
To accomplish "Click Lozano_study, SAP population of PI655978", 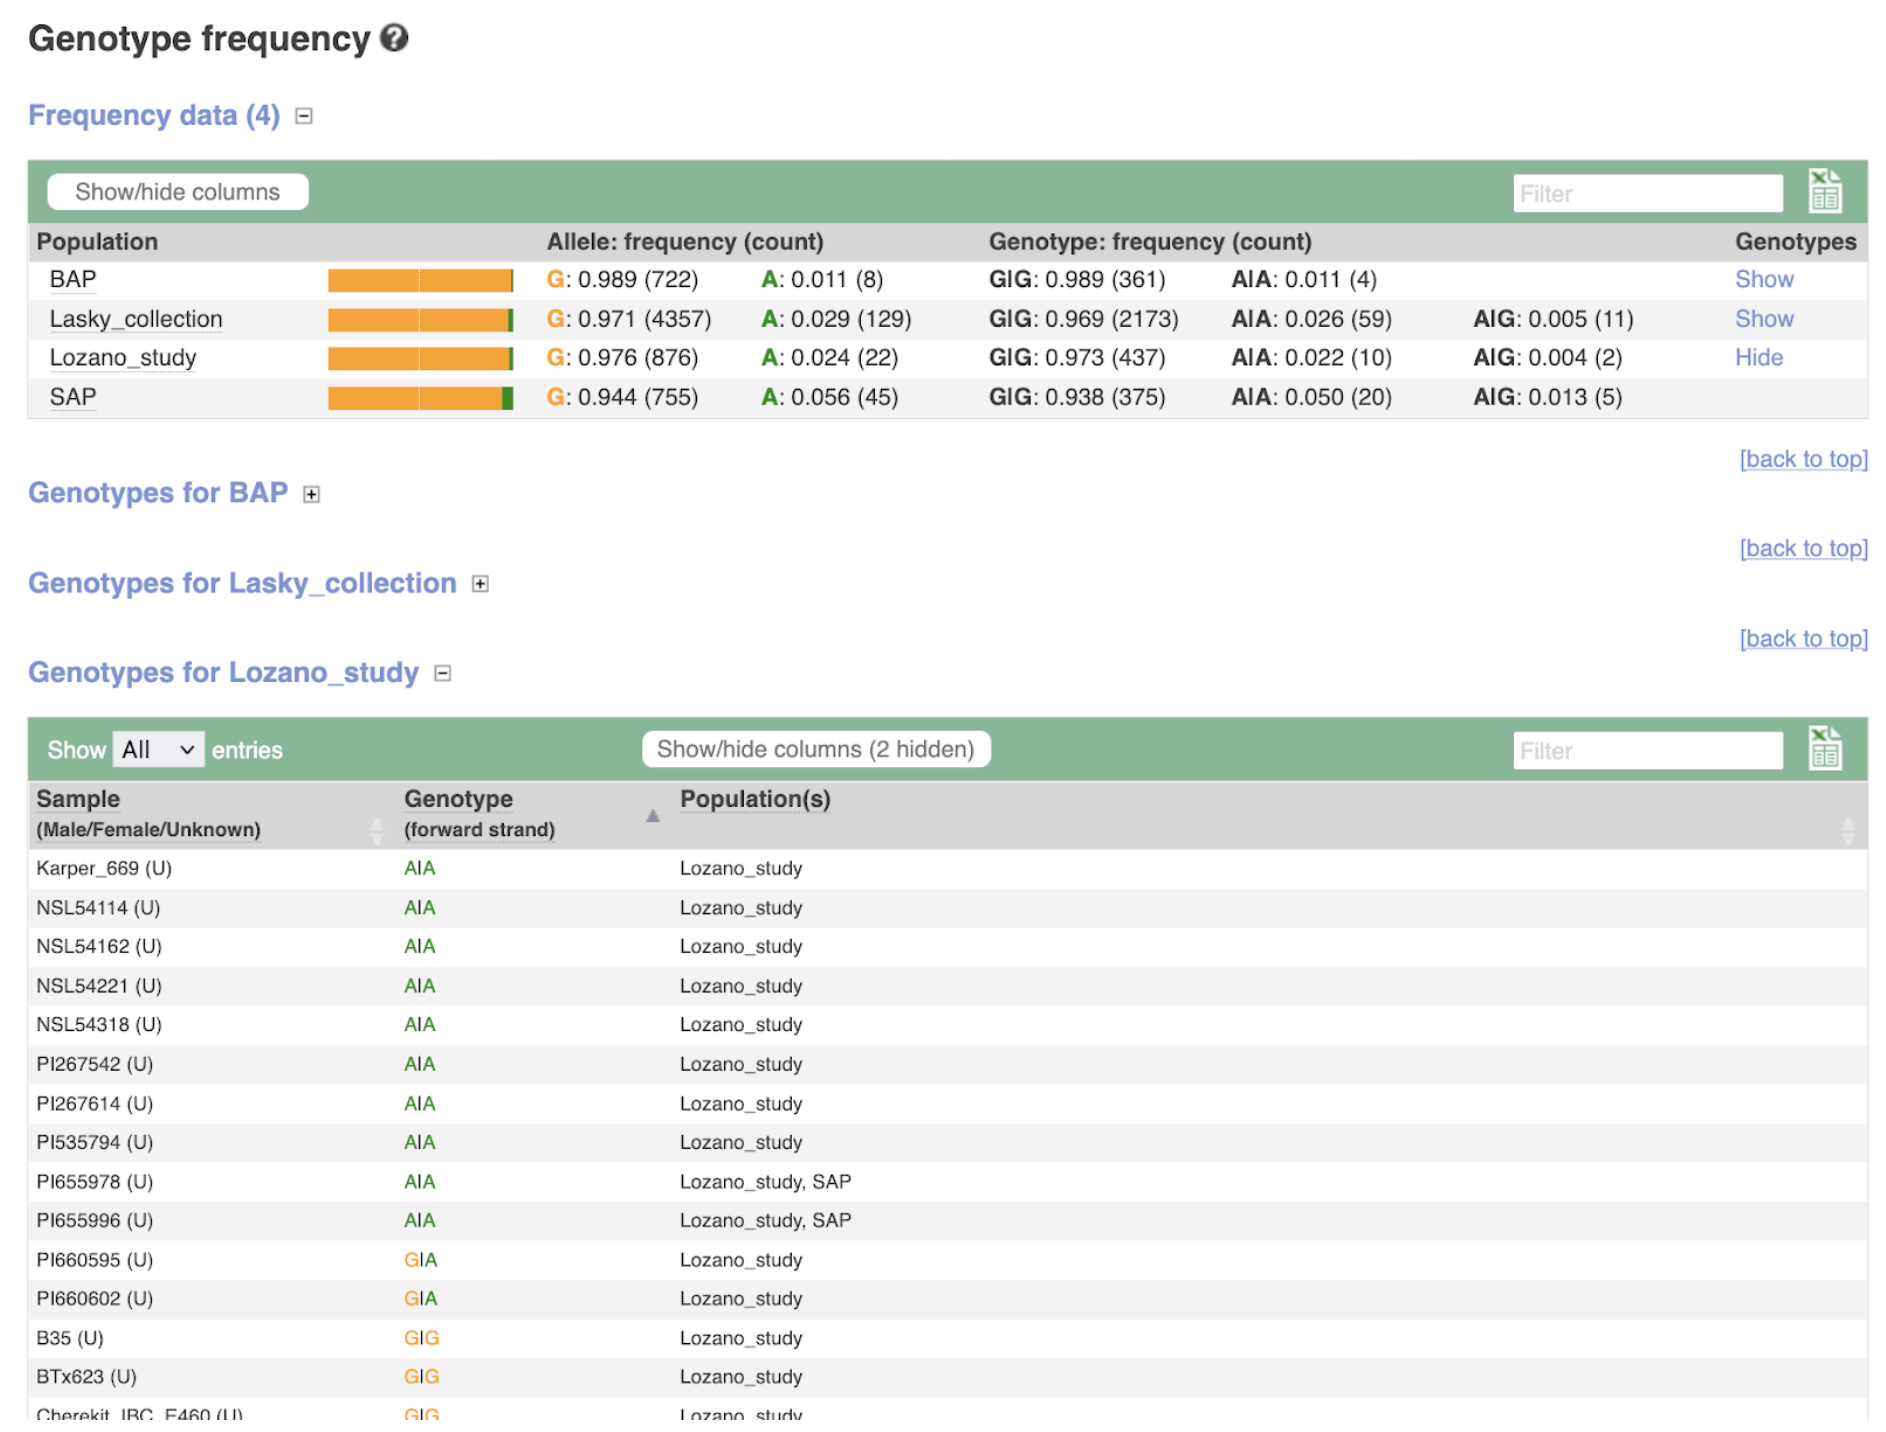I will tap(765, 1182).
